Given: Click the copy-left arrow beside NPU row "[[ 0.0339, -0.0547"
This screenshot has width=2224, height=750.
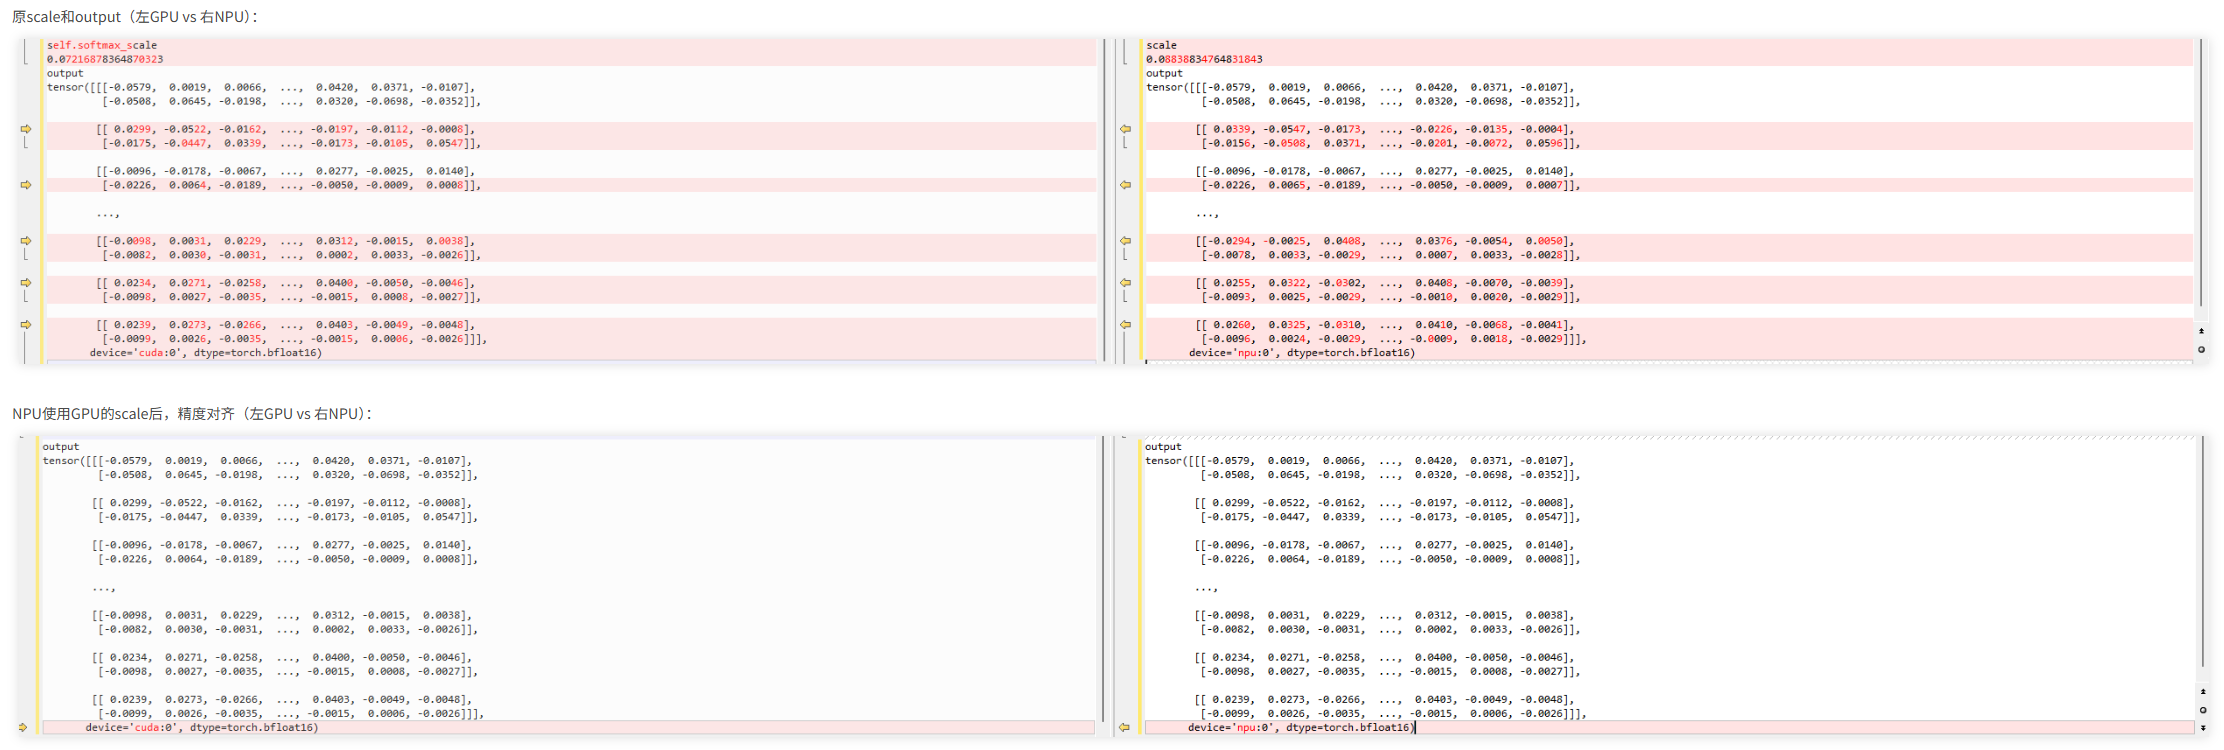Looking at the screenshot, I should tap(1125, 129).
